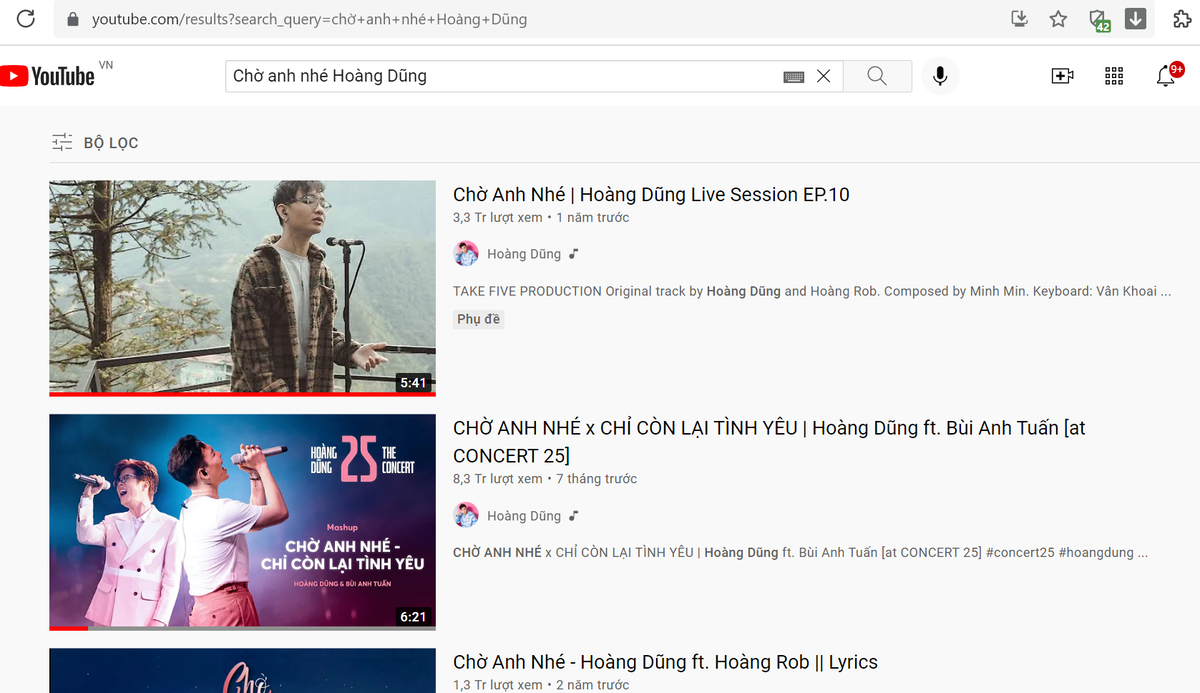Bookmark this page with the star icon
The width and height of the screenshot is (1200, 693).
point(1058,19)
